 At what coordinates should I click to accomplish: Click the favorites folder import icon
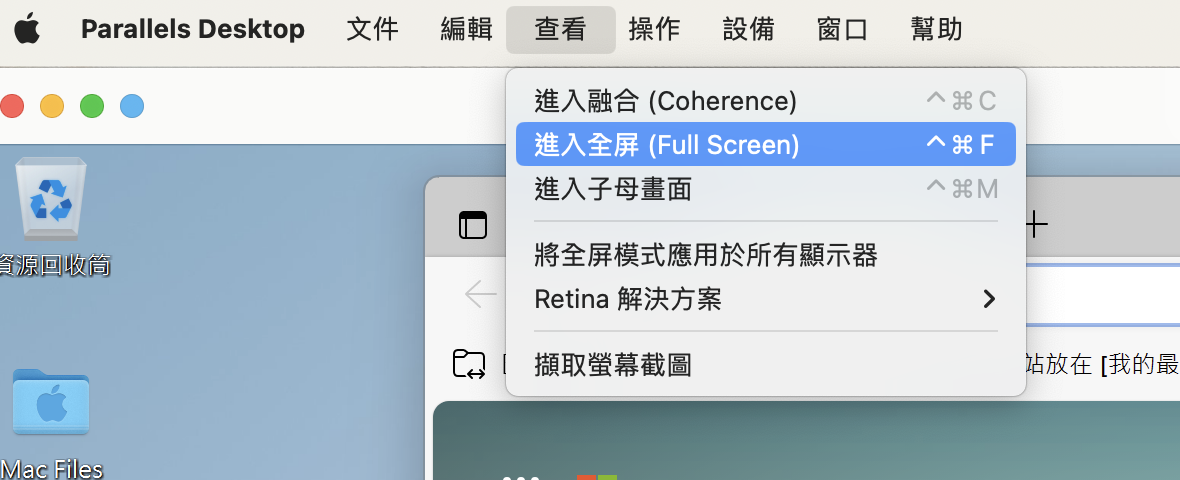pos(469,364)
